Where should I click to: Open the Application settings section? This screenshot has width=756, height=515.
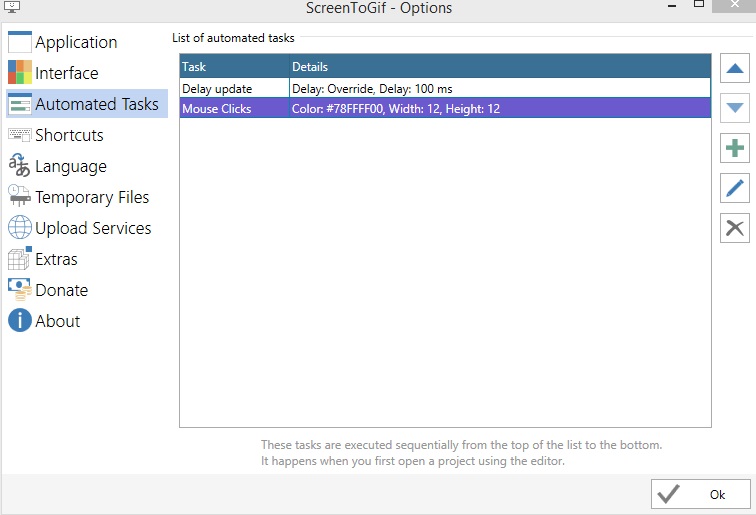pyautogui.click(x=87, y=42)
